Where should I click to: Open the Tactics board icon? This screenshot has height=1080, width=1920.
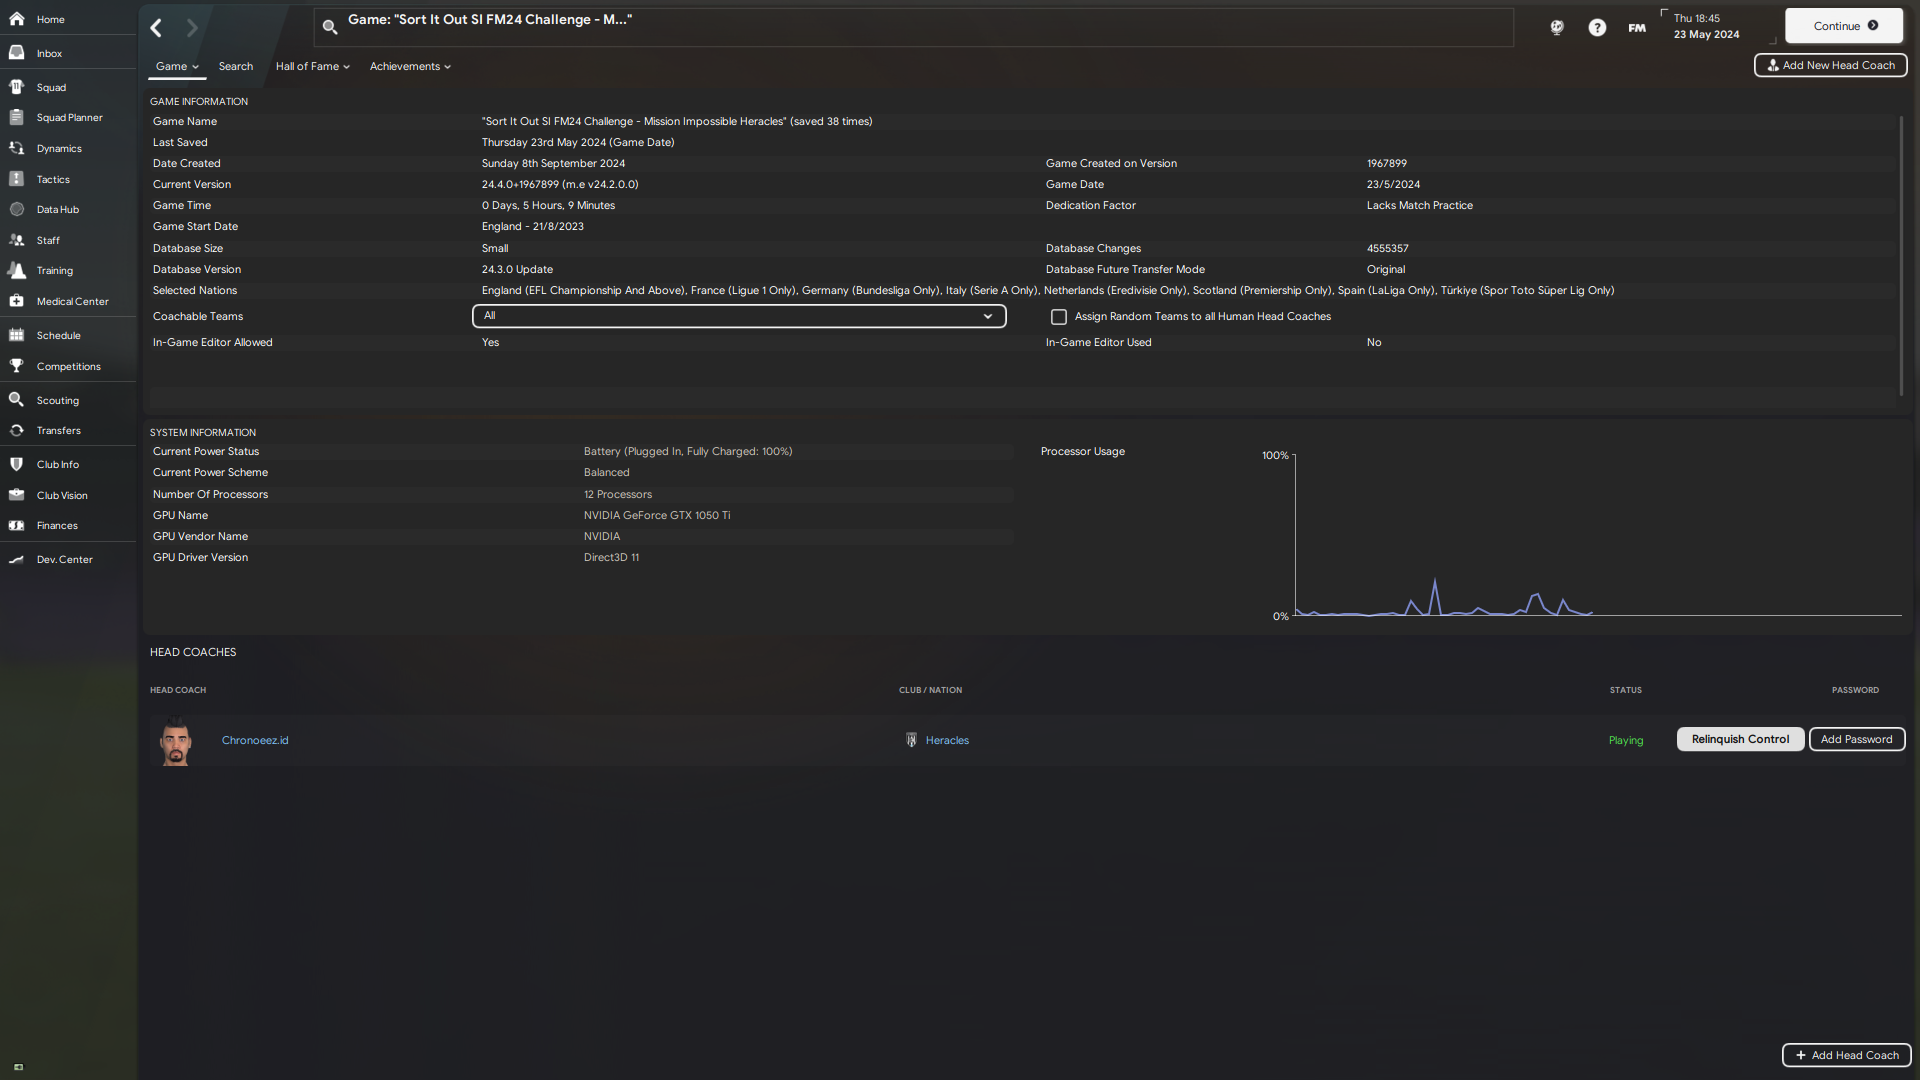pyautogui.click(x=17, y=179)
